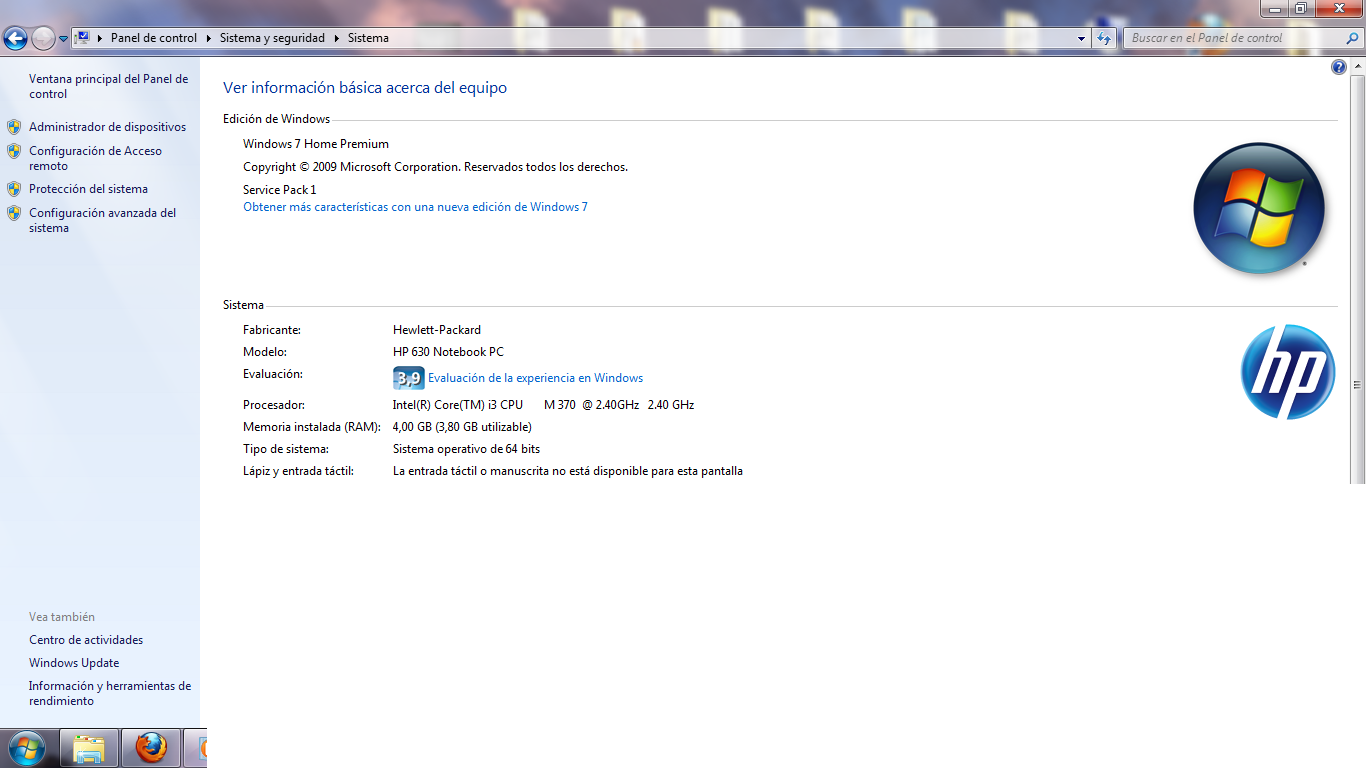The width and height of the screenshot is (1366, 768).
Task: Open Windows Explorer from the taskbar
Action: click(x=89, y=748)
